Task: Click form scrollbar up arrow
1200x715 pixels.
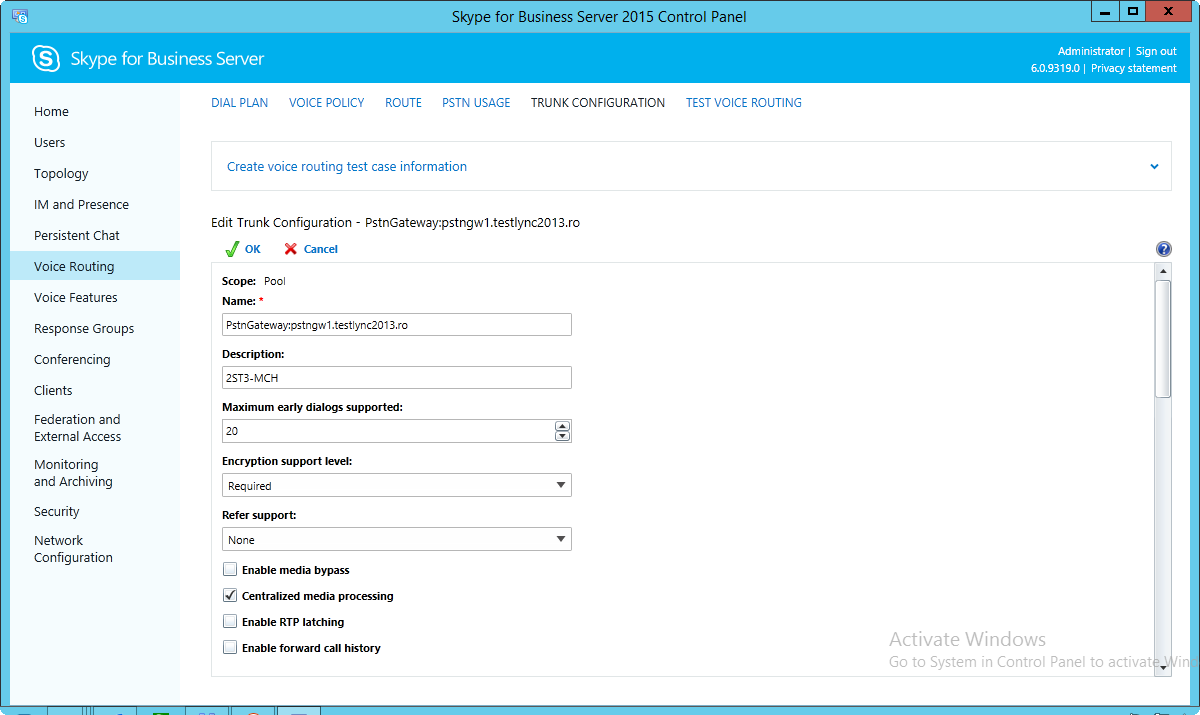Action: pos(1163,271)
